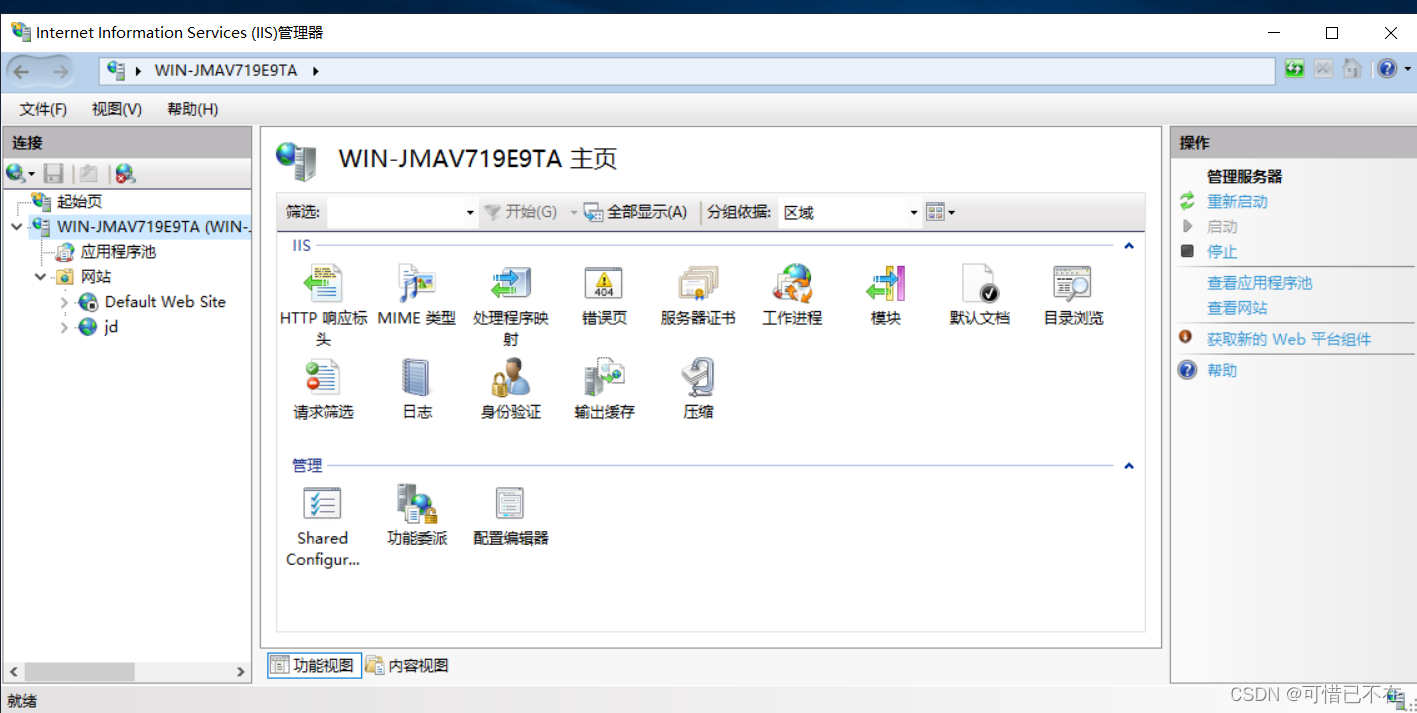Open the 处理程序映射 feature icon

[x=510, y=285]
